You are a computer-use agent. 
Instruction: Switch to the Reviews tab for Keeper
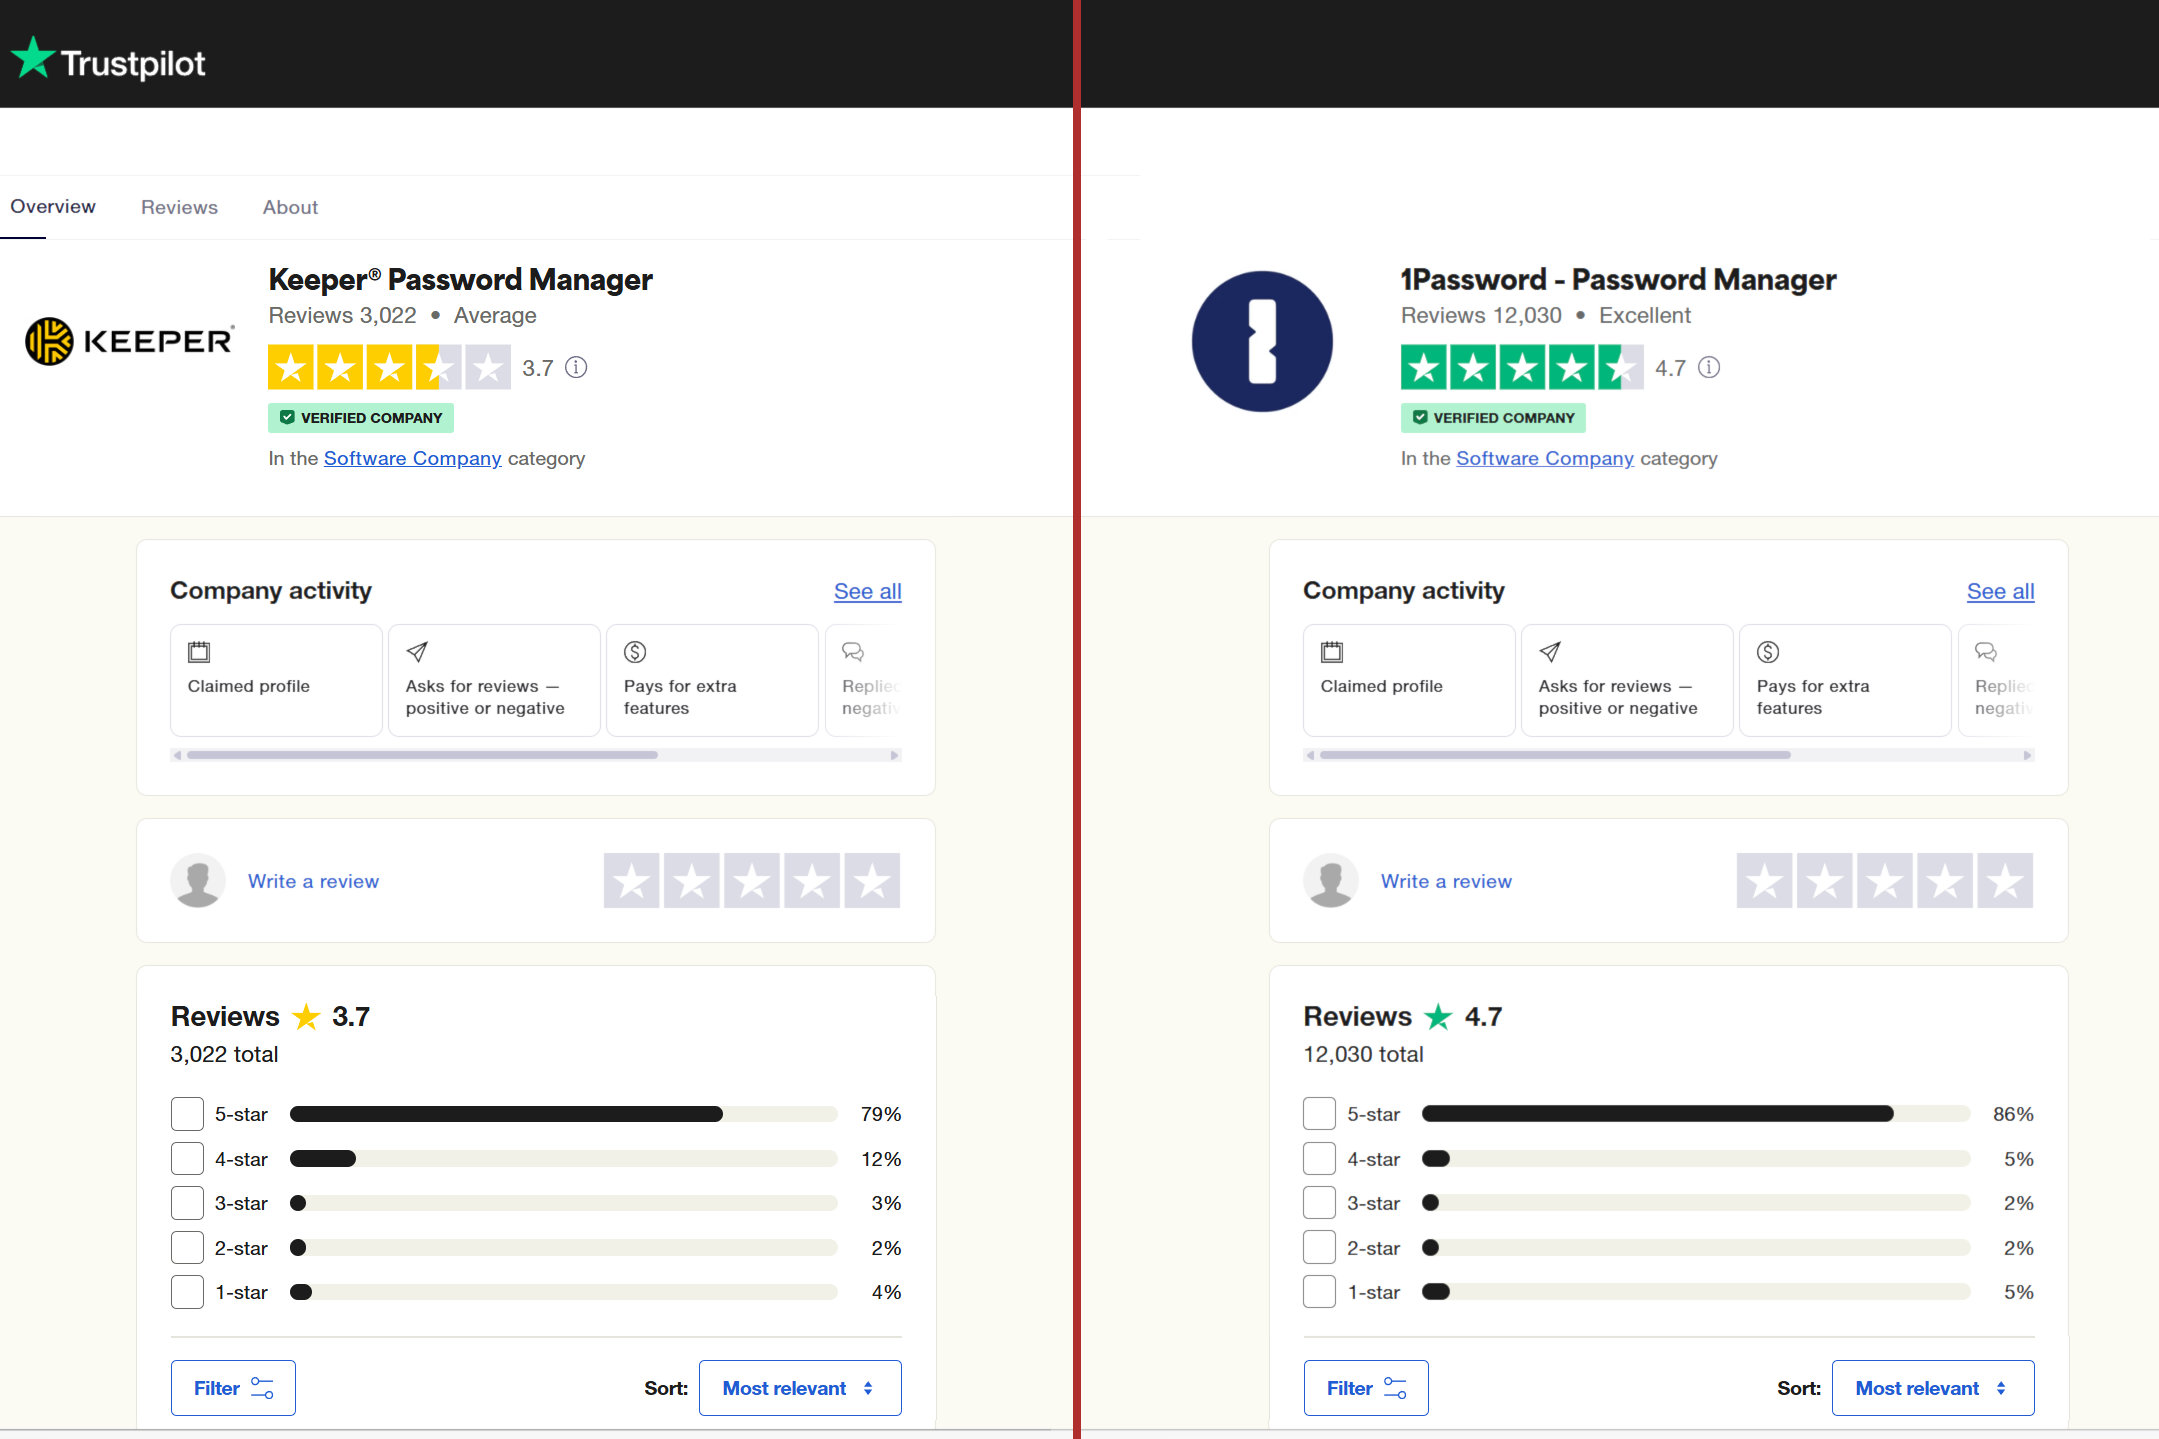(178, 206)
